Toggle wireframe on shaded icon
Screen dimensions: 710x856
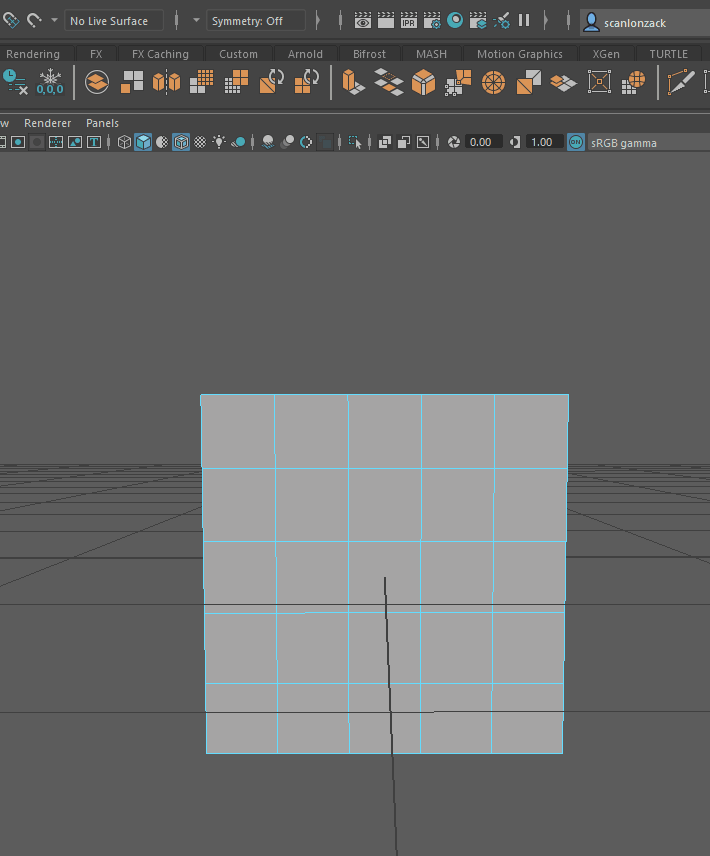click(181, 142)
